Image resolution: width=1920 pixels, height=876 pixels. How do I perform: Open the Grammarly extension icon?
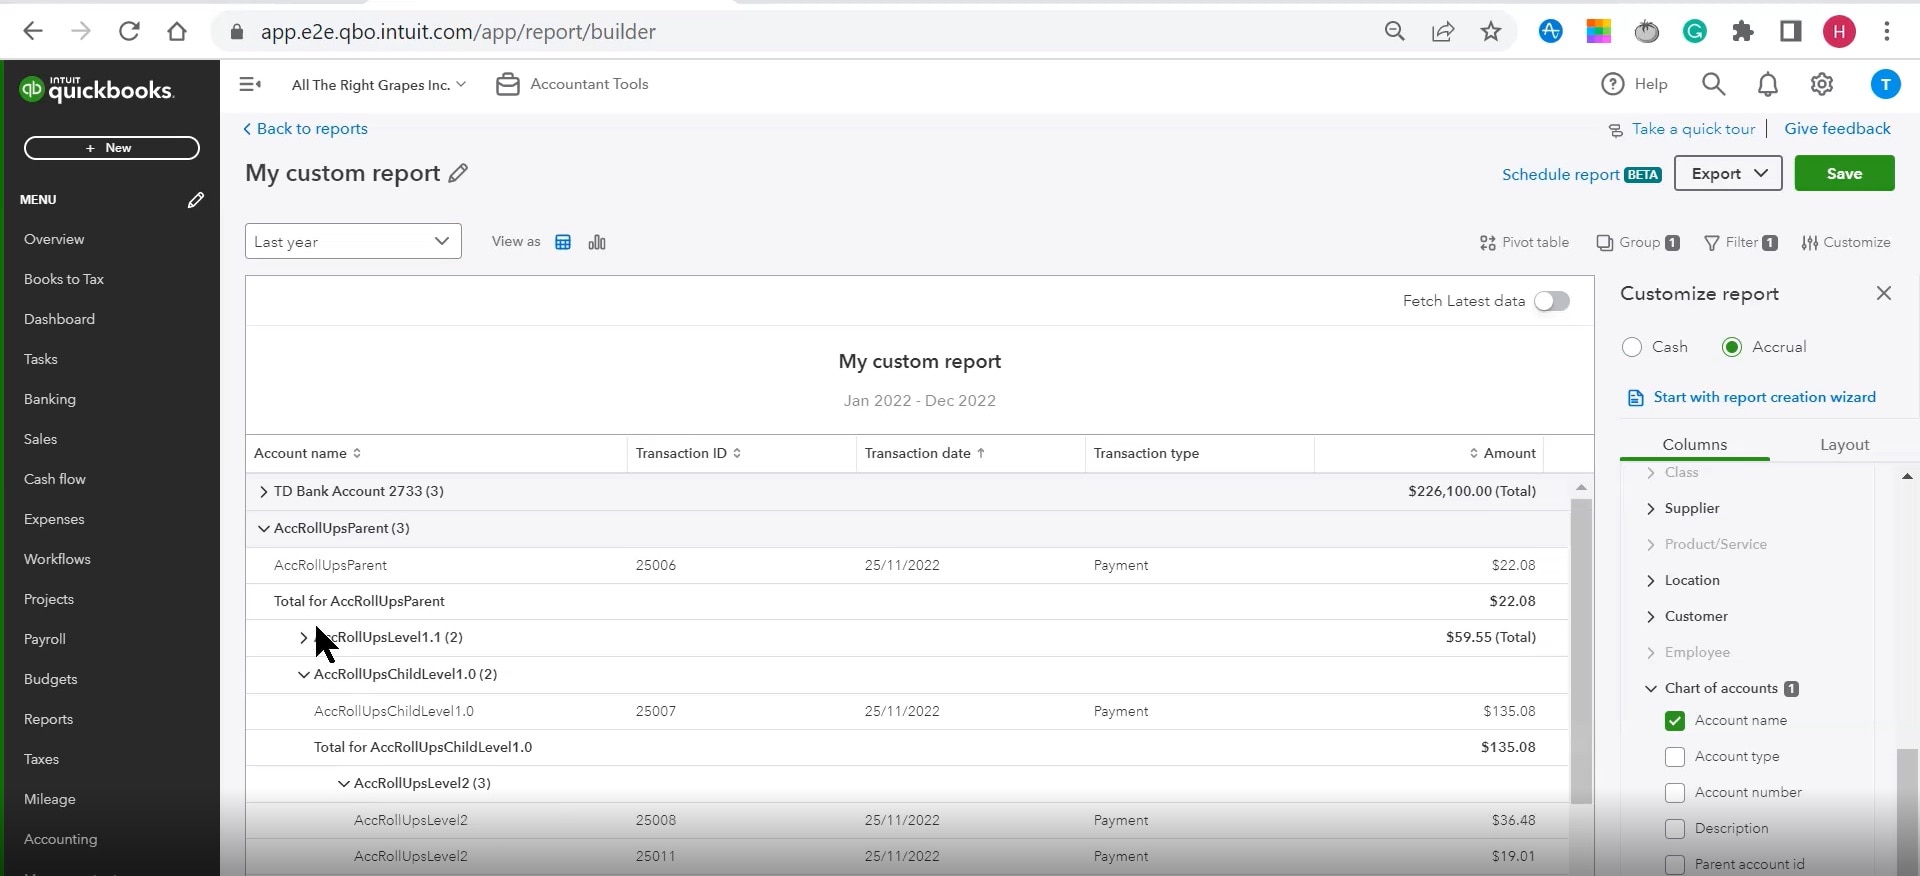pos(1695,31)
